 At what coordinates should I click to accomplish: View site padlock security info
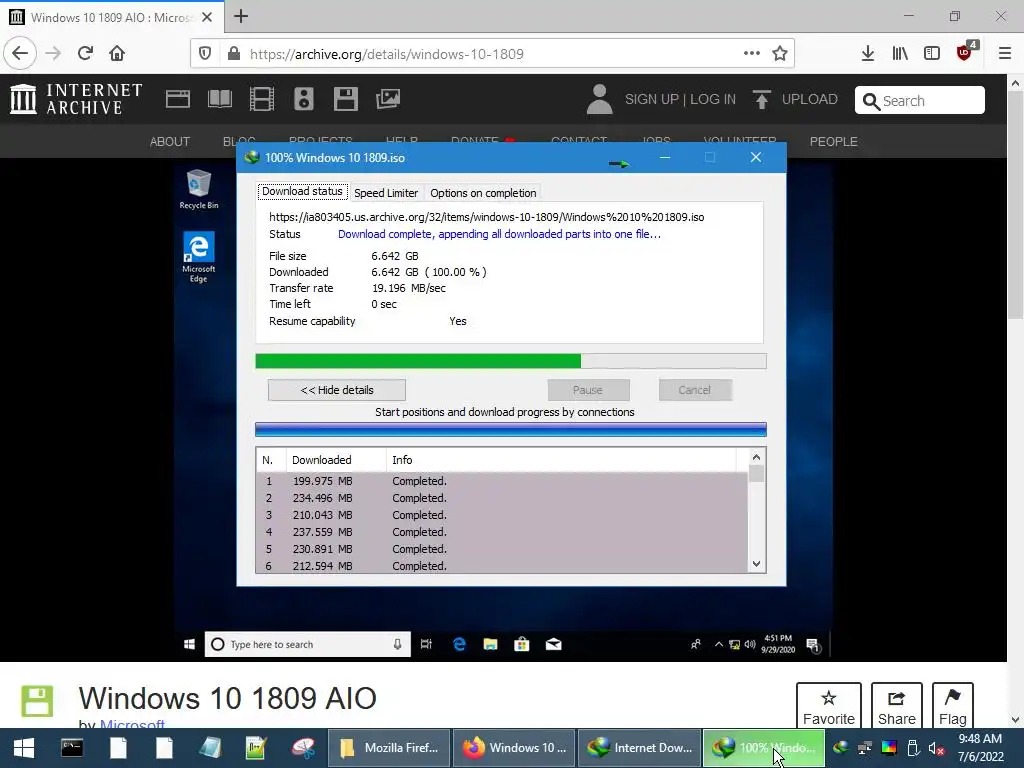[234, 54]
